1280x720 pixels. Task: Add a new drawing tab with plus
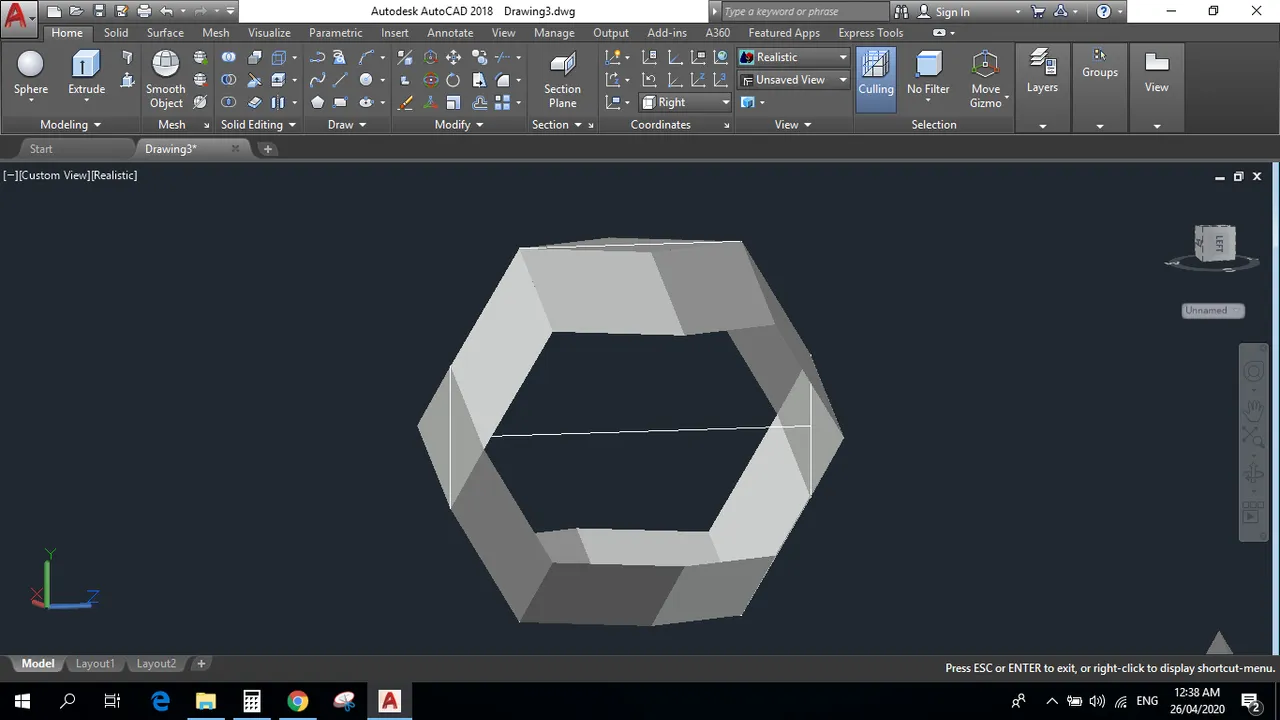point(267,148)
